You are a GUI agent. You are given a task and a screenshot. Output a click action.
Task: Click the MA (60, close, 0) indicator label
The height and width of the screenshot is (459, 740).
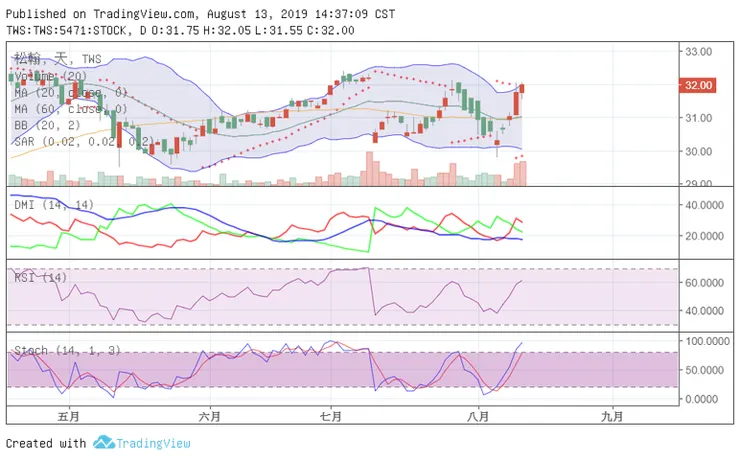(x=71, y=109)
